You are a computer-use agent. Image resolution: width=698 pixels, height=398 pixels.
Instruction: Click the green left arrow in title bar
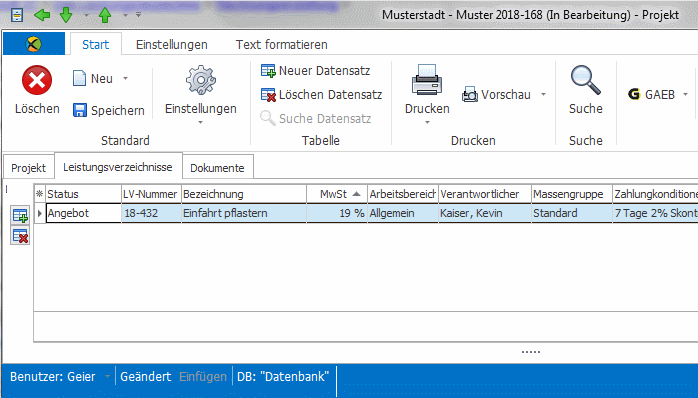click(x=42, y=15)
